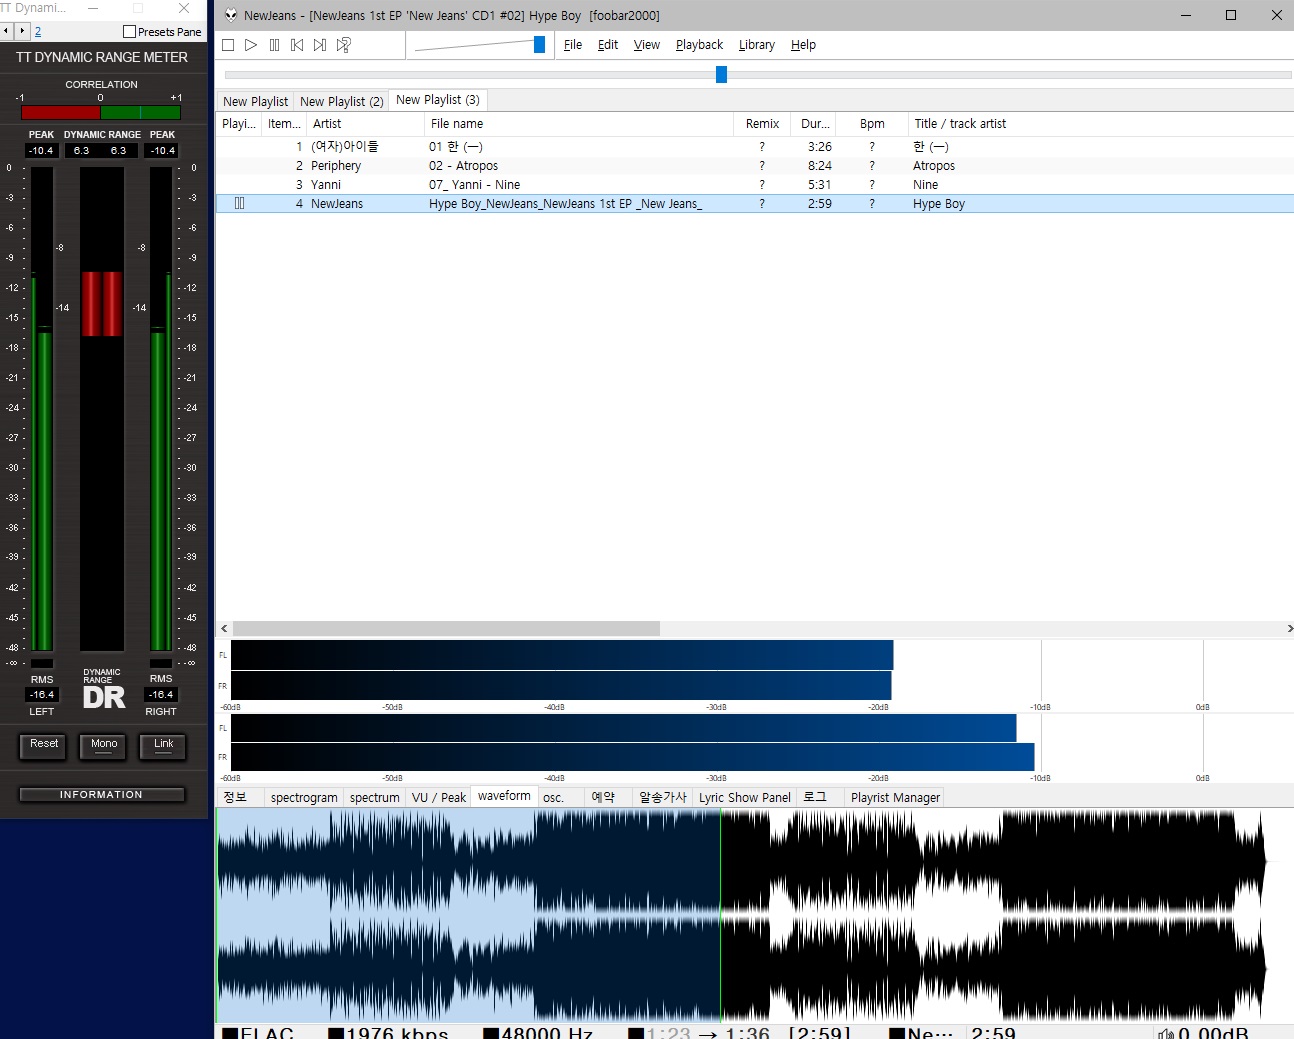Click the INFORMATION button
1294x1039 pixels.
coord(102,795)
